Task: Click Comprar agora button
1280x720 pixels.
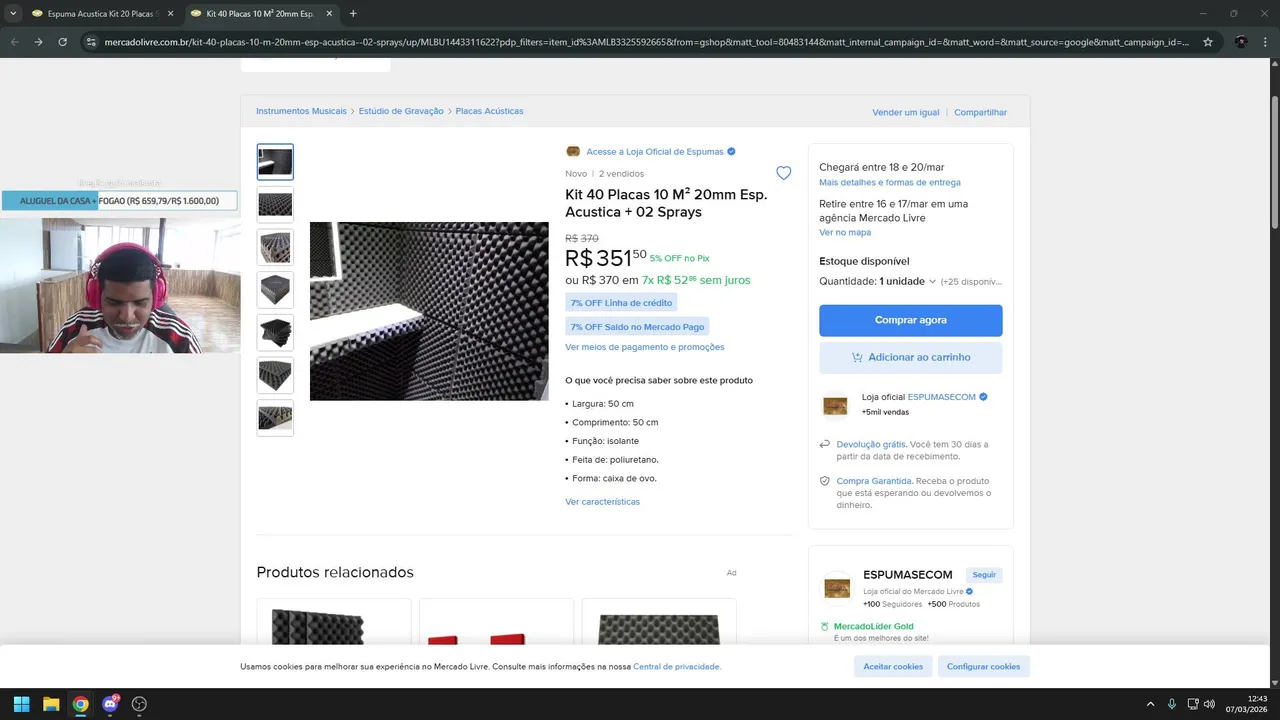Action: [910, 320]
